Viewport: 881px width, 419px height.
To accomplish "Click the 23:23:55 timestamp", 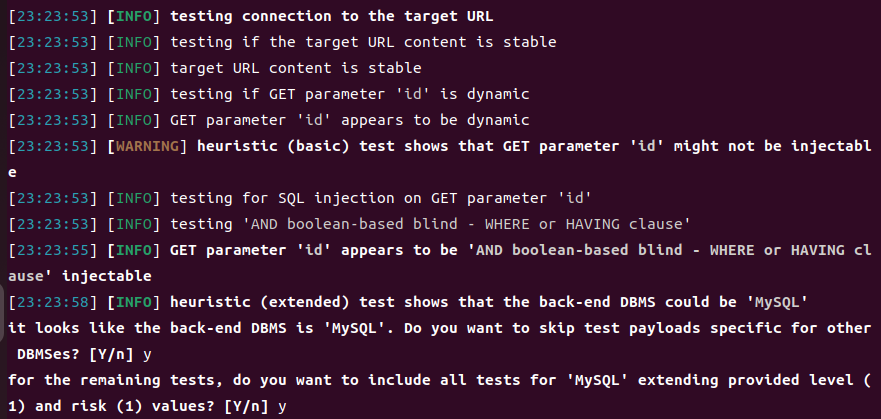I will click(50, 250).
